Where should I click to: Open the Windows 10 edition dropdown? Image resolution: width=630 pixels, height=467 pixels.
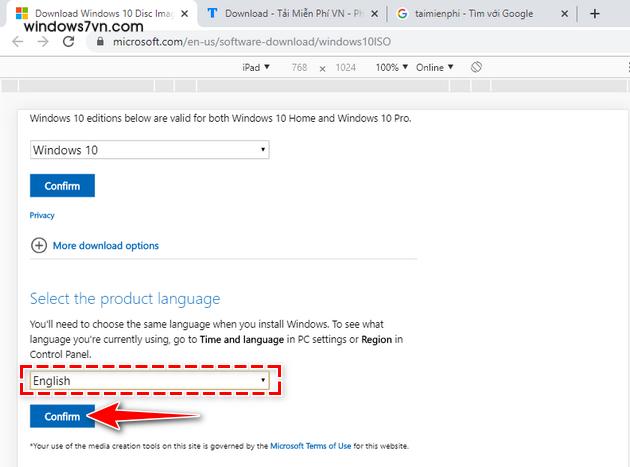coord(149,150)
